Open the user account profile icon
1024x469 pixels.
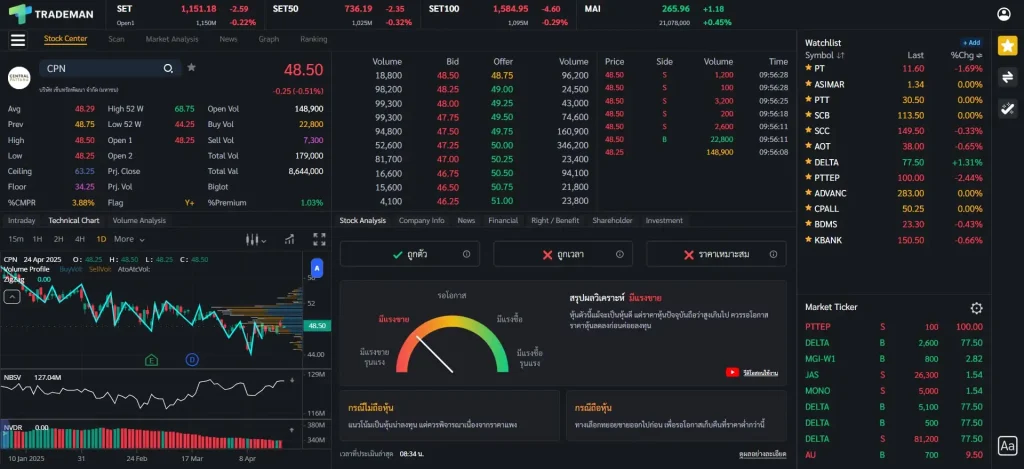click(x=1004, y=14)
